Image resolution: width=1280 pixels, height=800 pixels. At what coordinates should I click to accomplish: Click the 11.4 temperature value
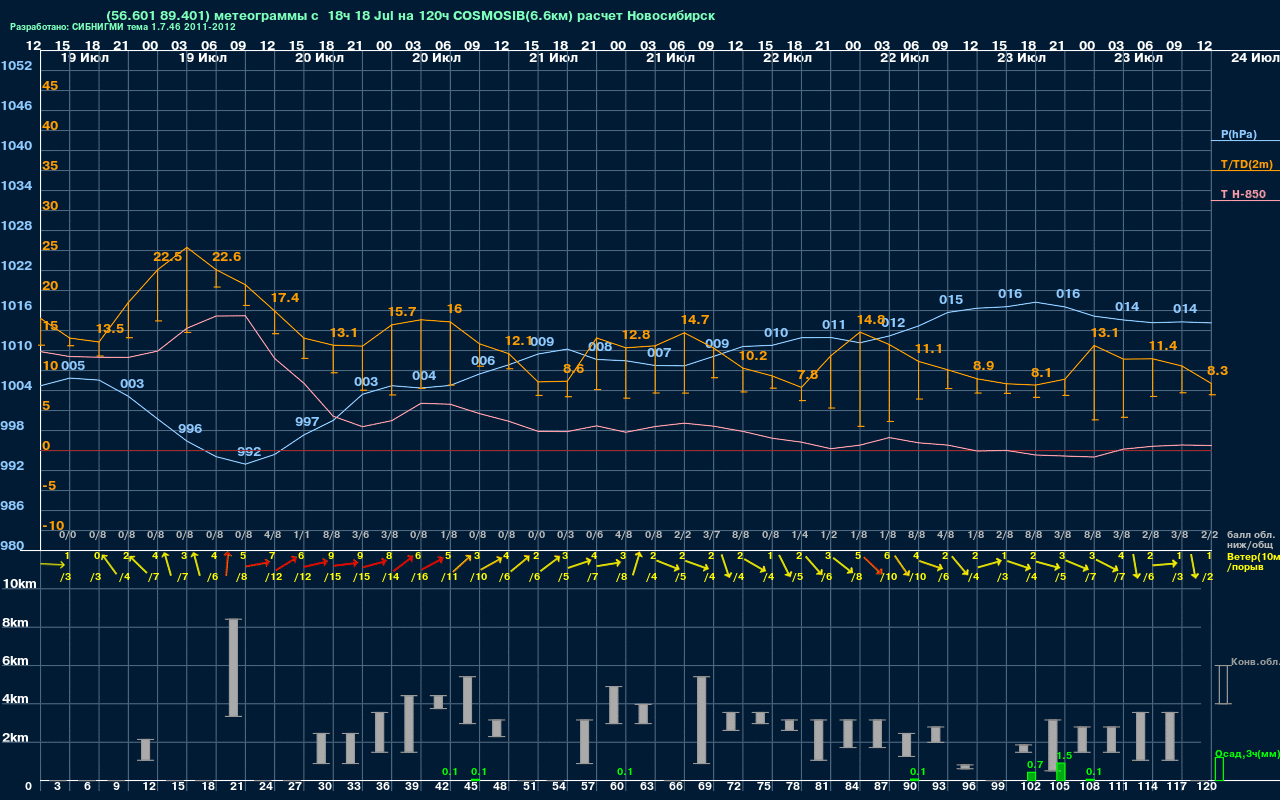(x=1163, y=346)
